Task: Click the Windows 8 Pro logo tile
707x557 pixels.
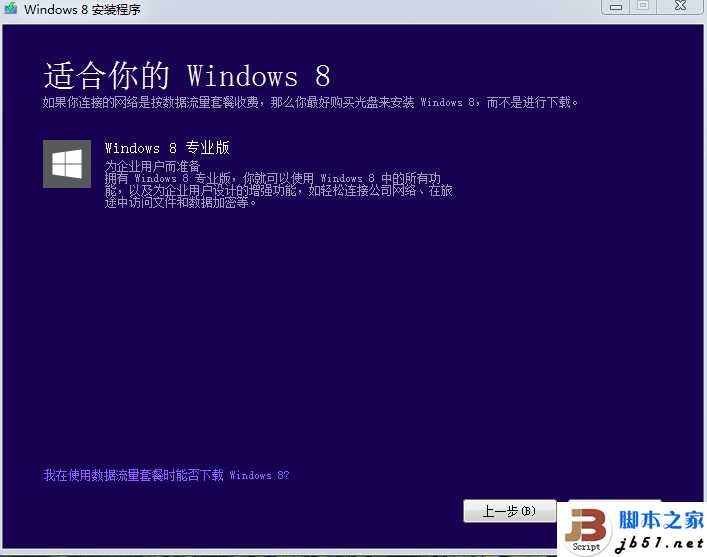Action: point(67,164)
